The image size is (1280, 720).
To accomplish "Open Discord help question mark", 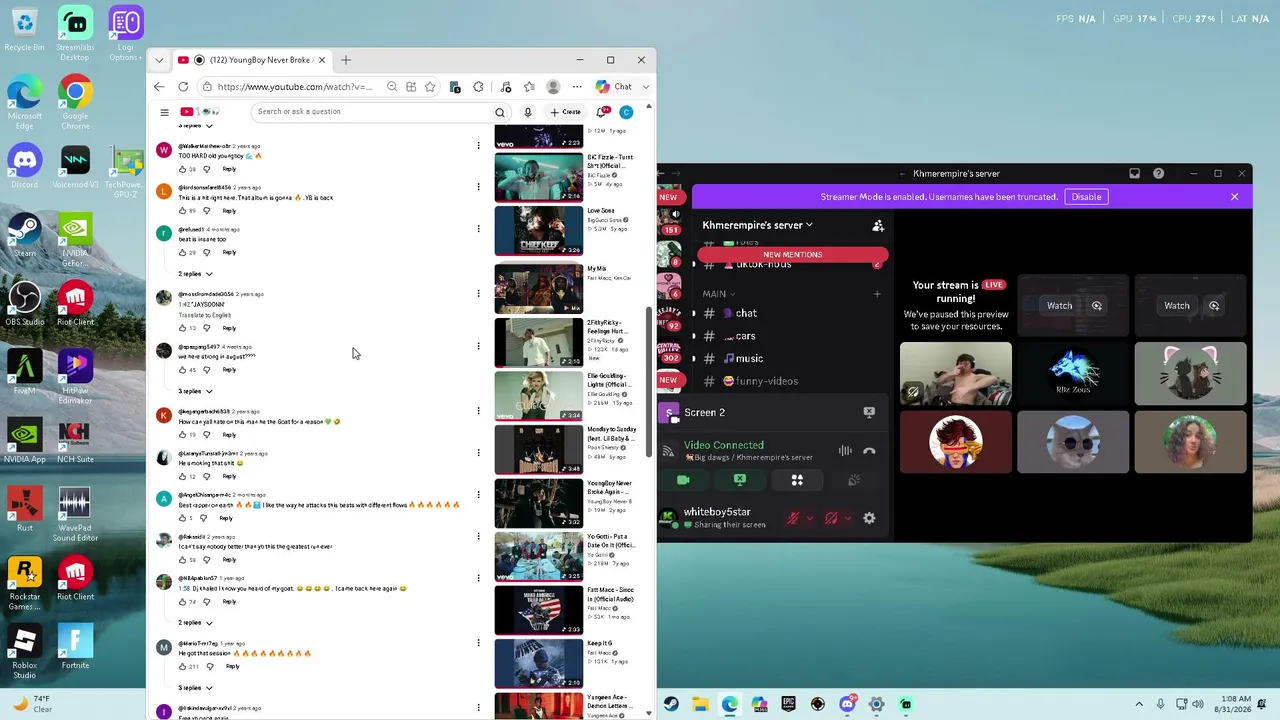I will 1158,174.
